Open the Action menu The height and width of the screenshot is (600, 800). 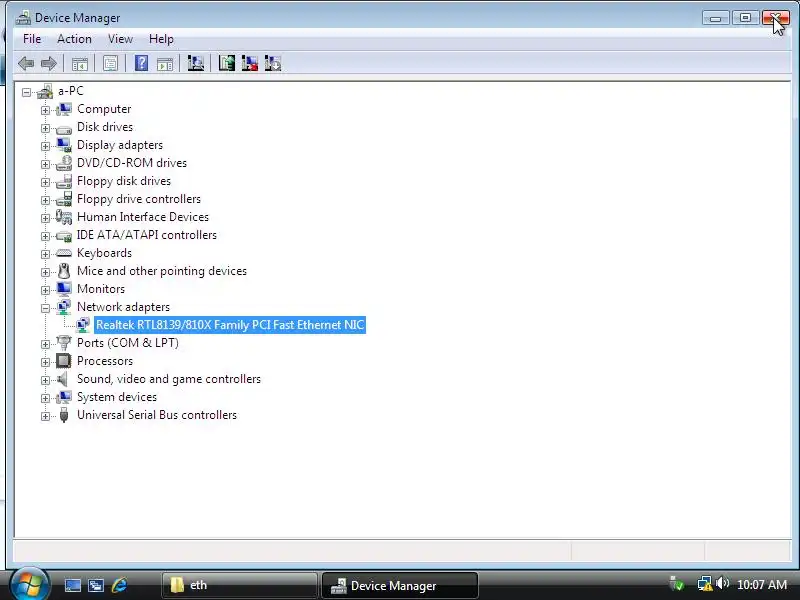(74, 39)
